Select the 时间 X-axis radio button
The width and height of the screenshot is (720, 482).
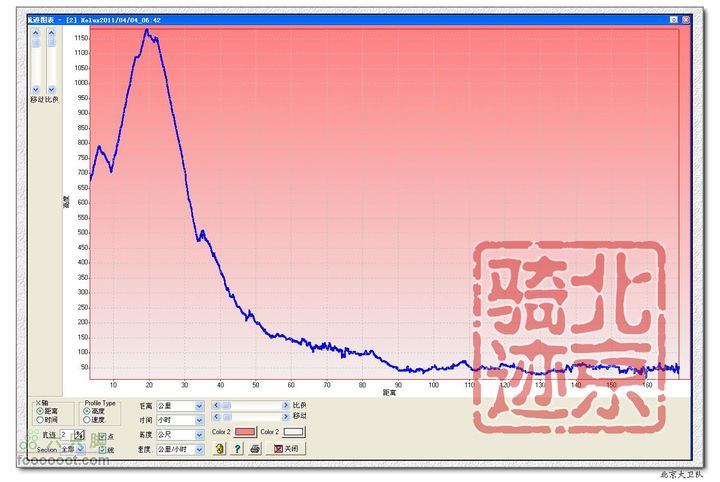[40, 420]
